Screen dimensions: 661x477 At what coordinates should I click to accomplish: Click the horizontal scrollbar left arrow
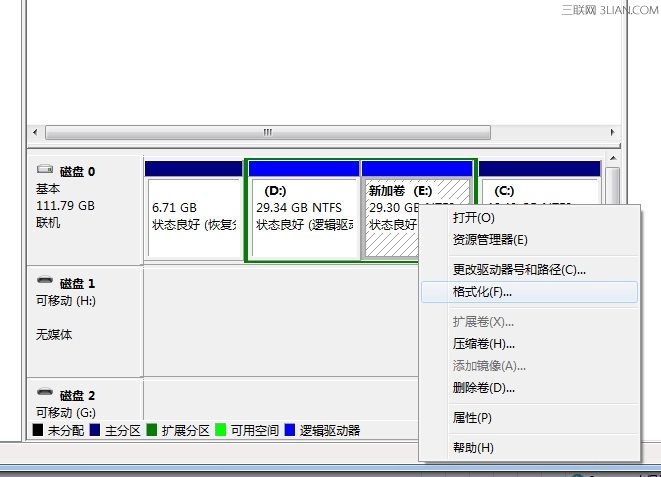point(37,132)
